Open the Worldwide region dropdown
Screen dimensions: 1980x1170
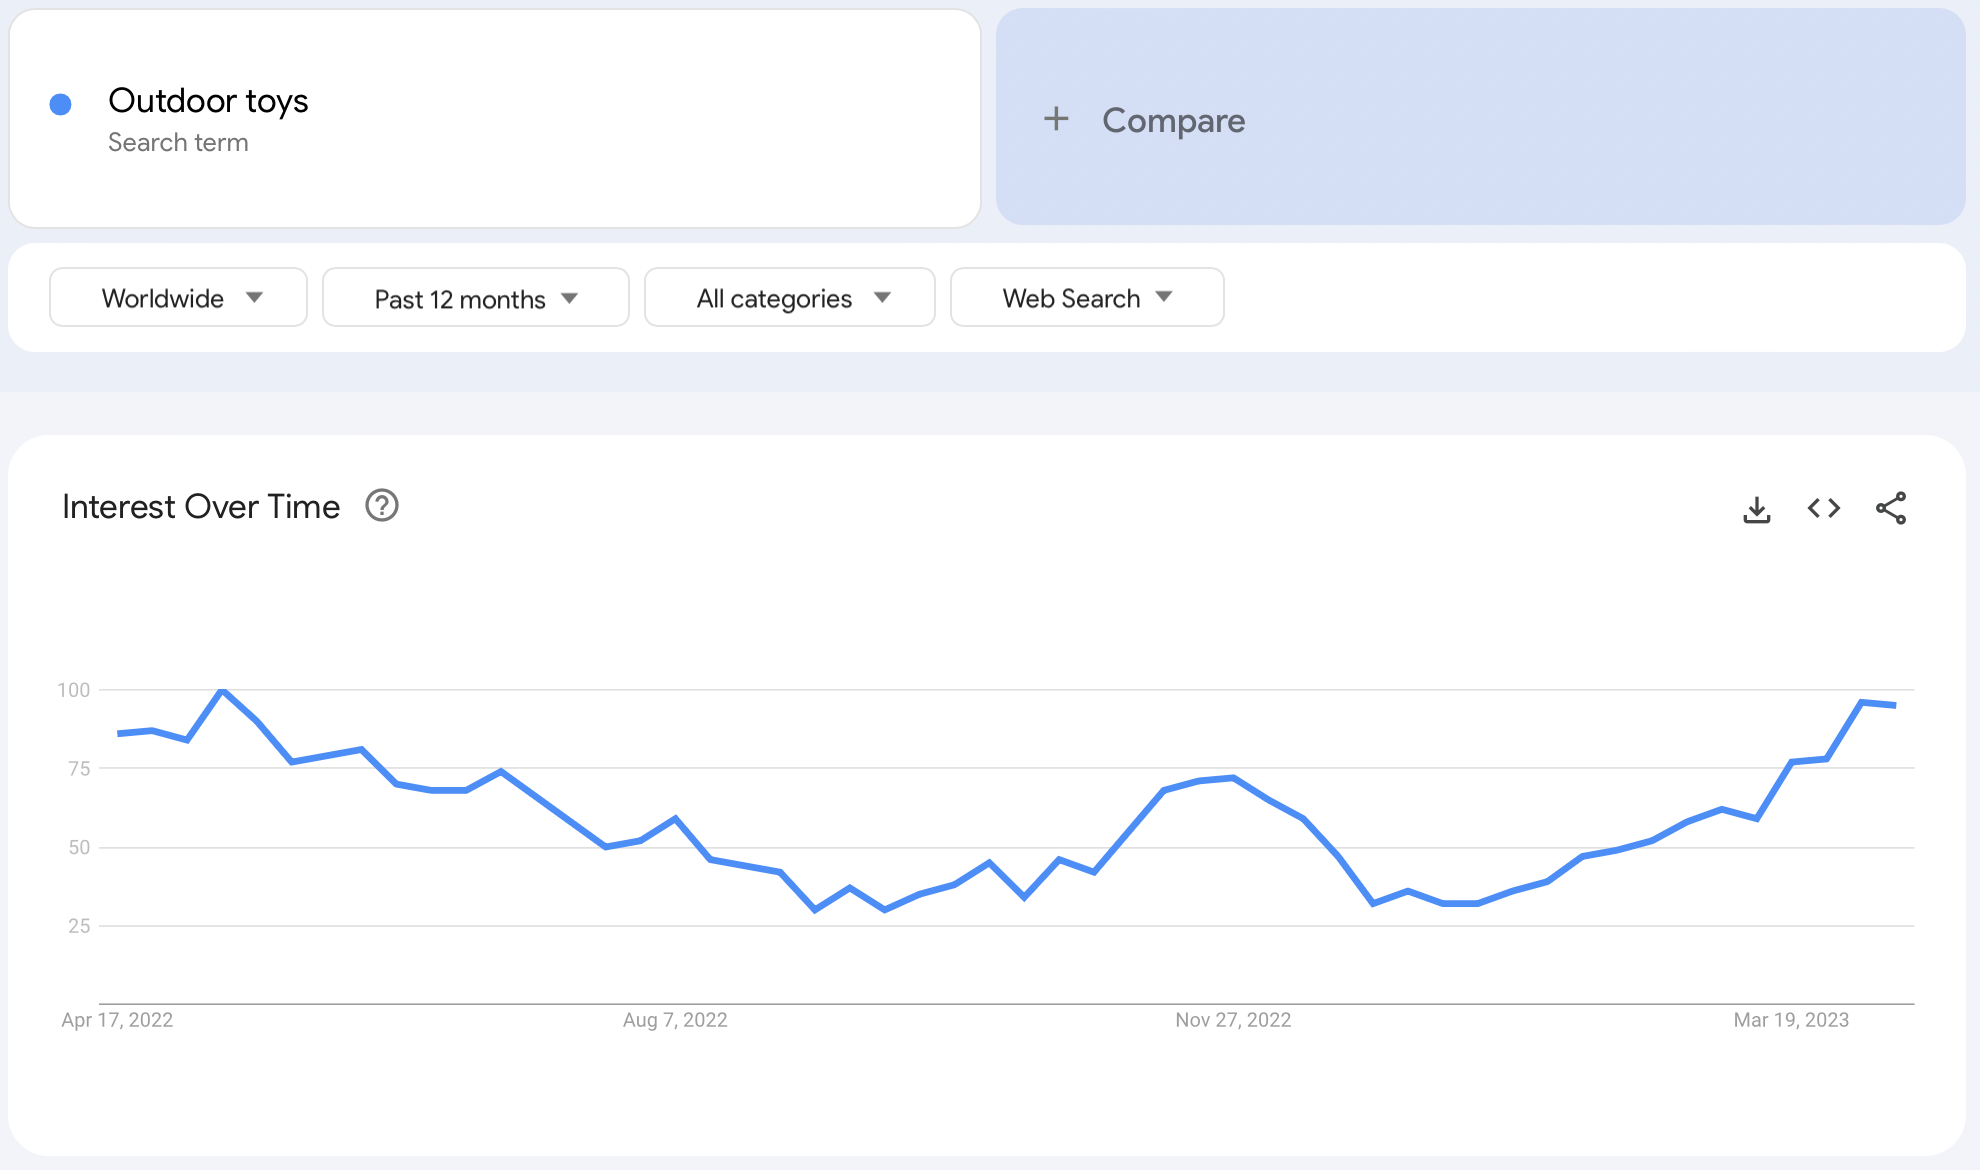(x=178, y=298)
